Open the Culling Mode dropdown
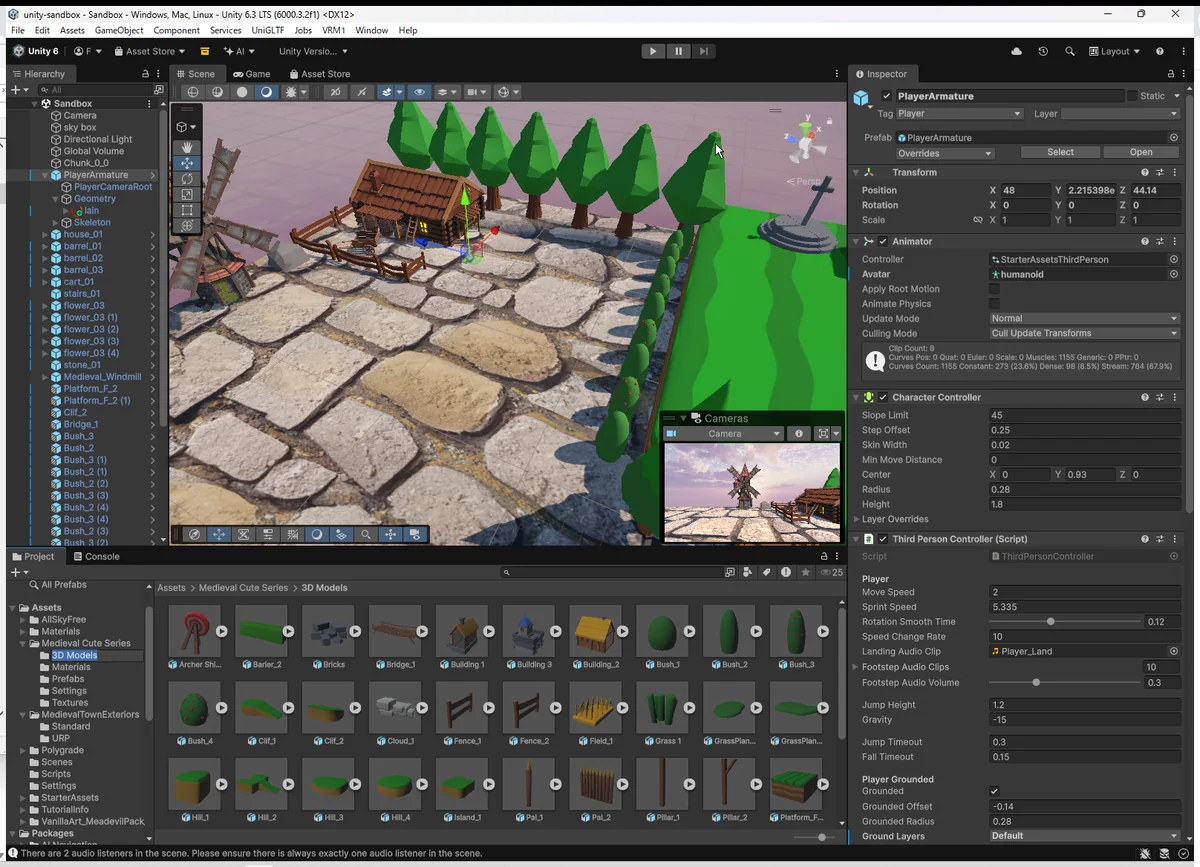The height and width of the screenshot is (867, 1200). point(1084,333)
